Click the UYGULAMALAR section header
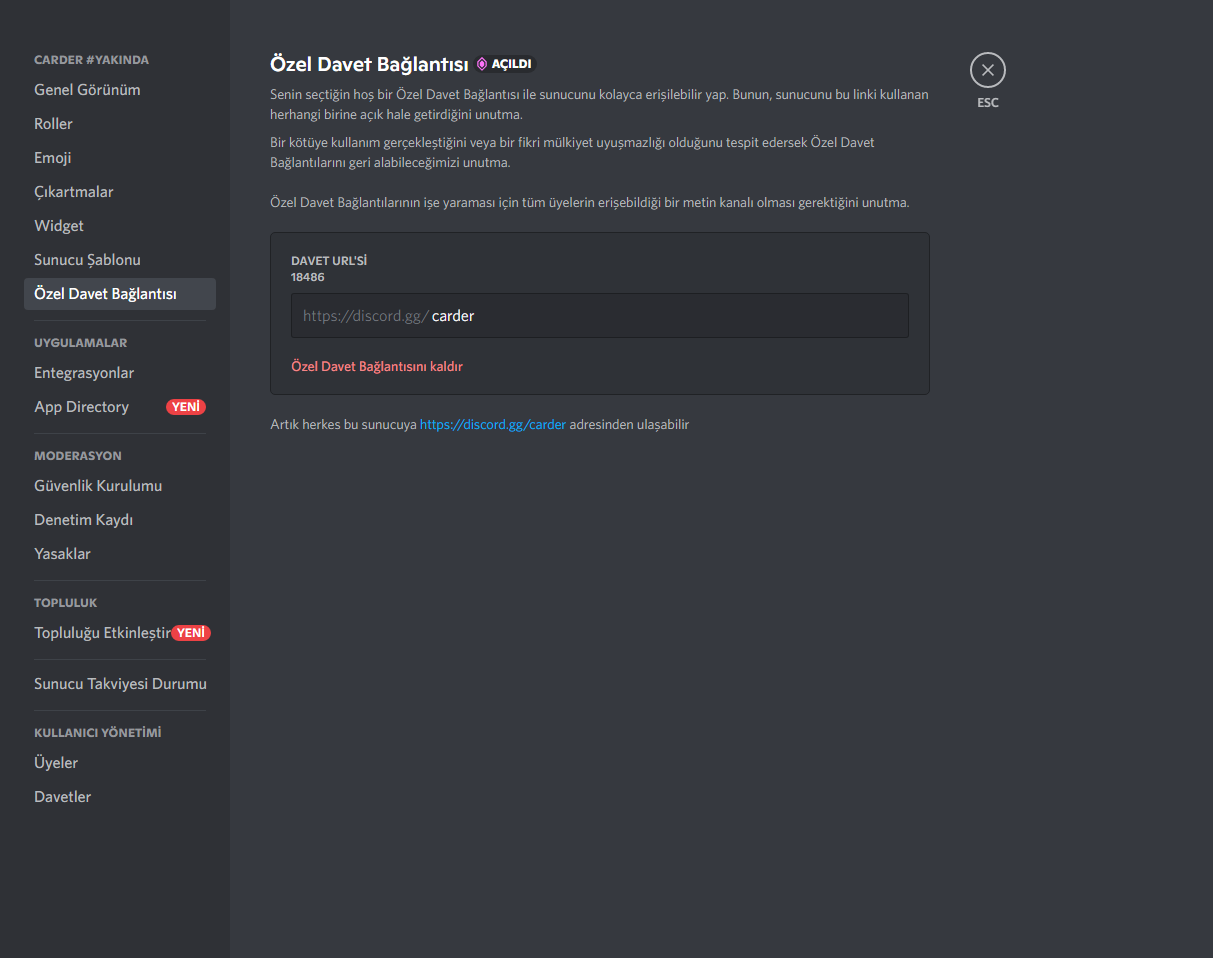The width and height of the screenshot is (1213, 958). pos(80,343)
